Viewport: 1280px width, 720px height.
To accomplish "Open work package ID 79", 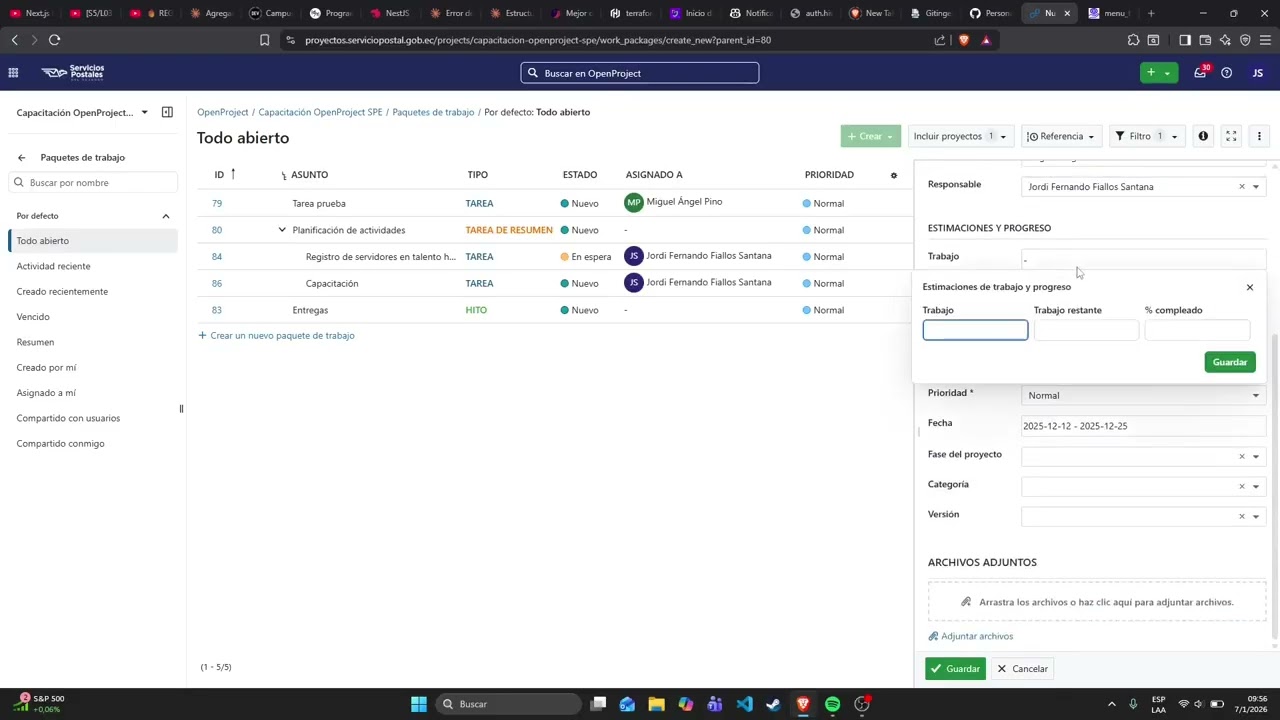I will click(217, 203).
